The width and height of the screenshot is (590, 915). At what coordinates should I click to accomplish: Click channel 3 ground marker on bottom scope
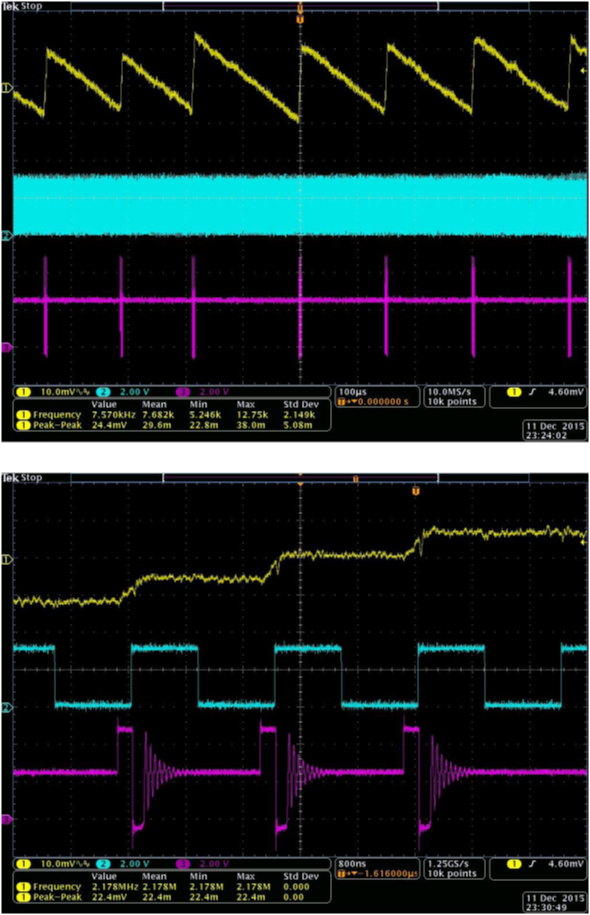coord(6,819)
